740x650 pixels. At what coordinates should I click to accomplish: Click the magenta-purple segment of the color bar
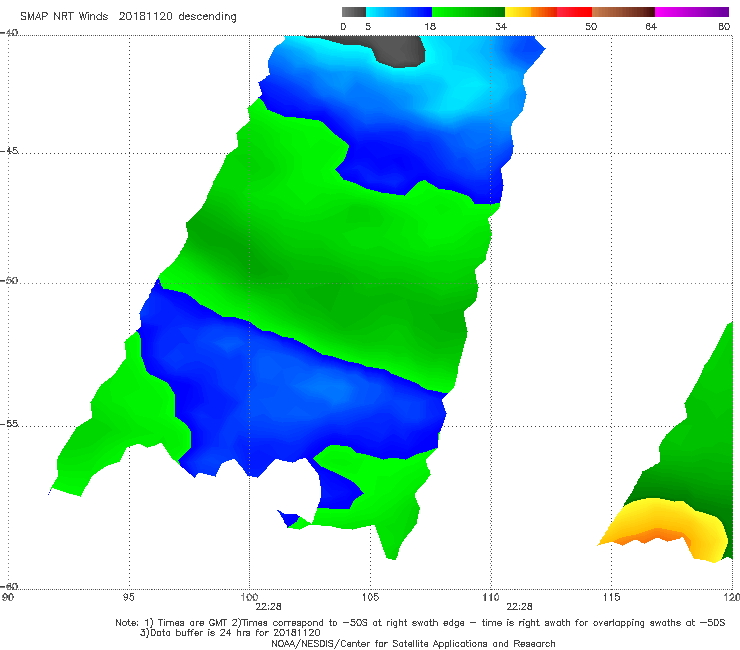tap(692, 12)
